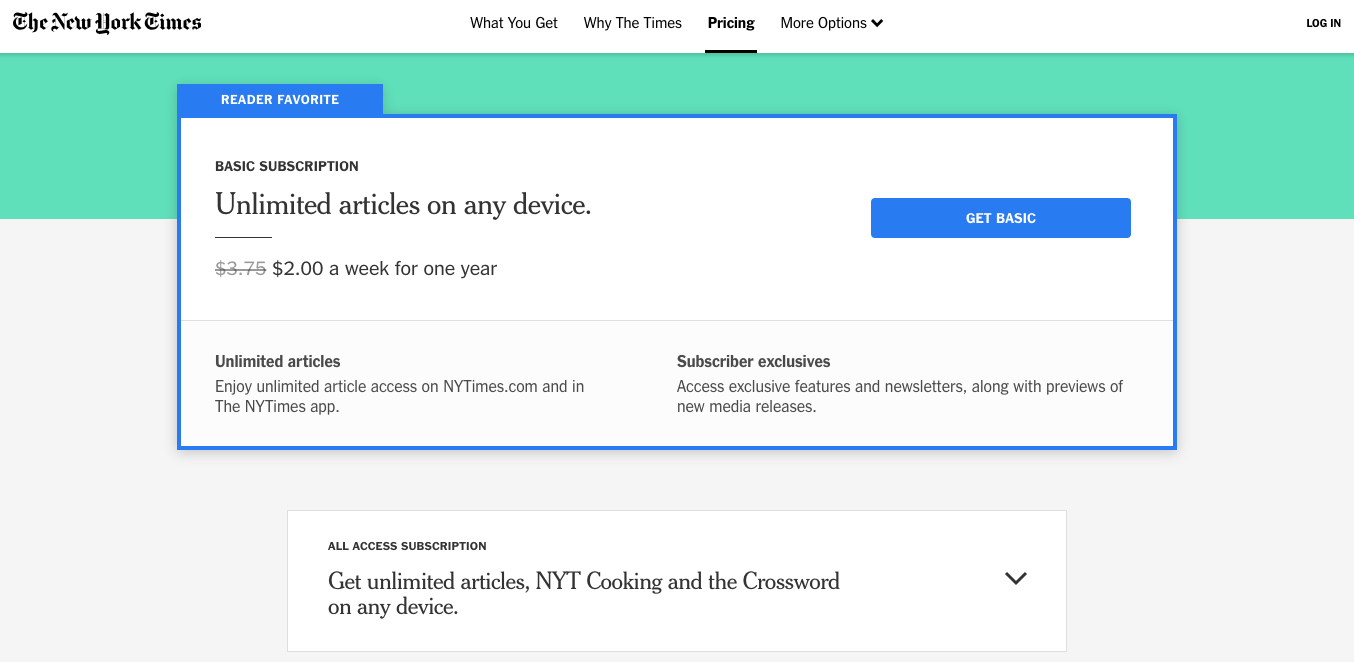This screenshot has width=1354, height=662.
Task: Click the Unlimited articles feature heading
Action: pyautogui.click(x=278, y=361)
